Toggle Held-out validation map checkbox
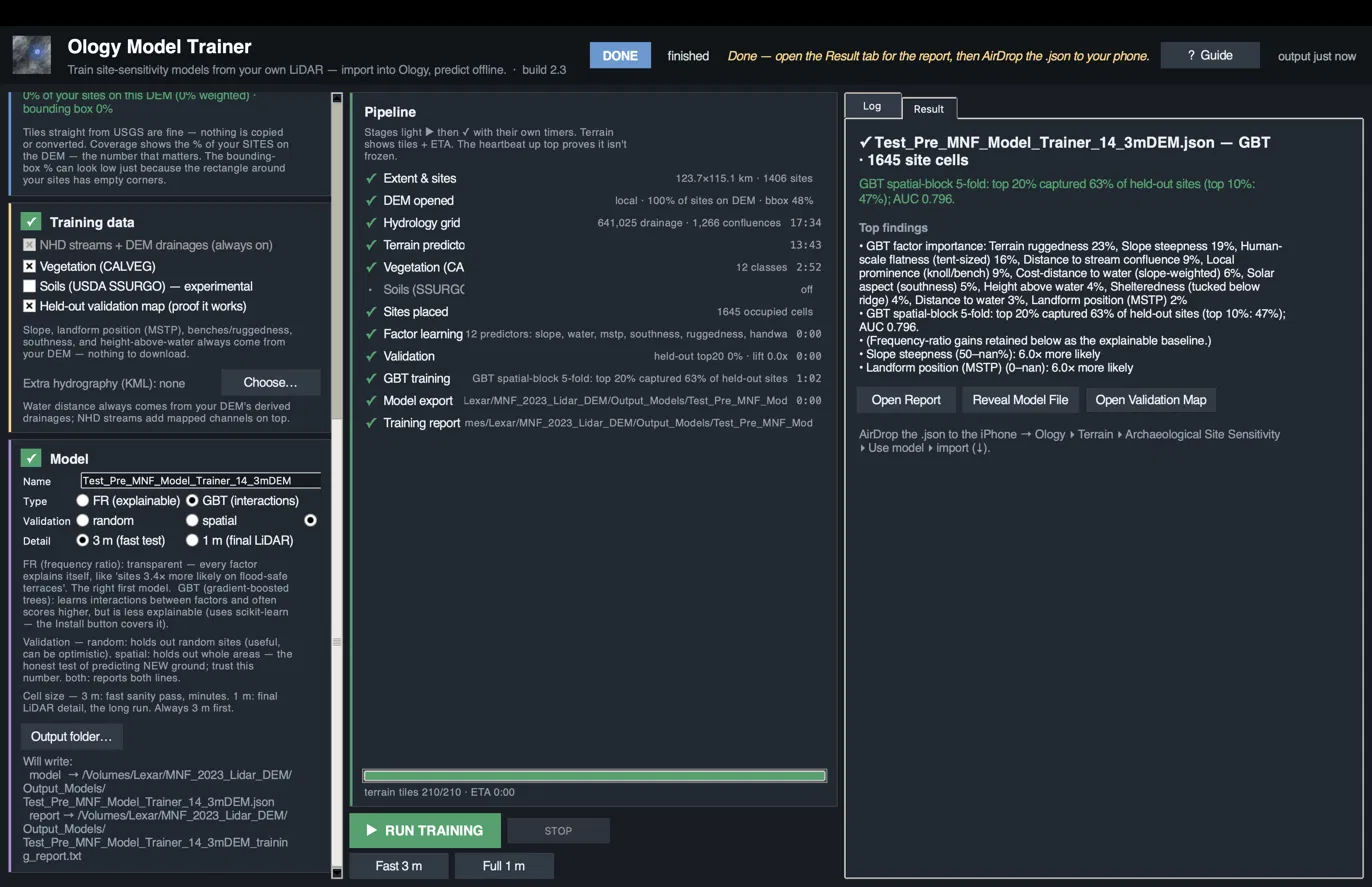1372x887 pixels. point(29,306)
